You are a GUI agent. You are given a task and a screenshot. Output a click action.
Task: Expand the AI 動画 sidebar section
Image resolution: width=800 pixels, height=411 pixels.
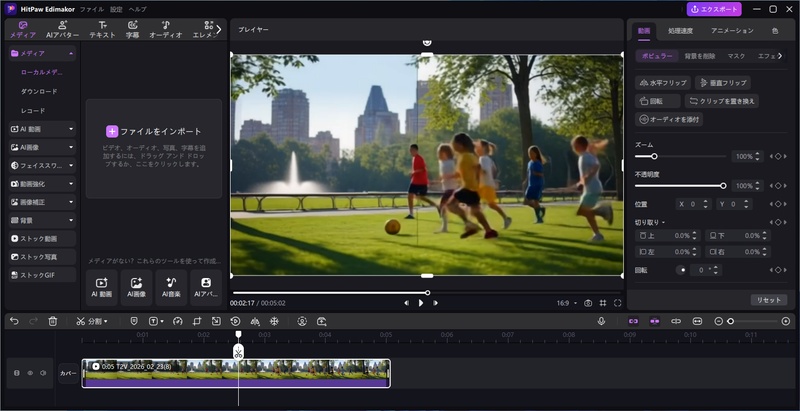[x=71, y=129]
